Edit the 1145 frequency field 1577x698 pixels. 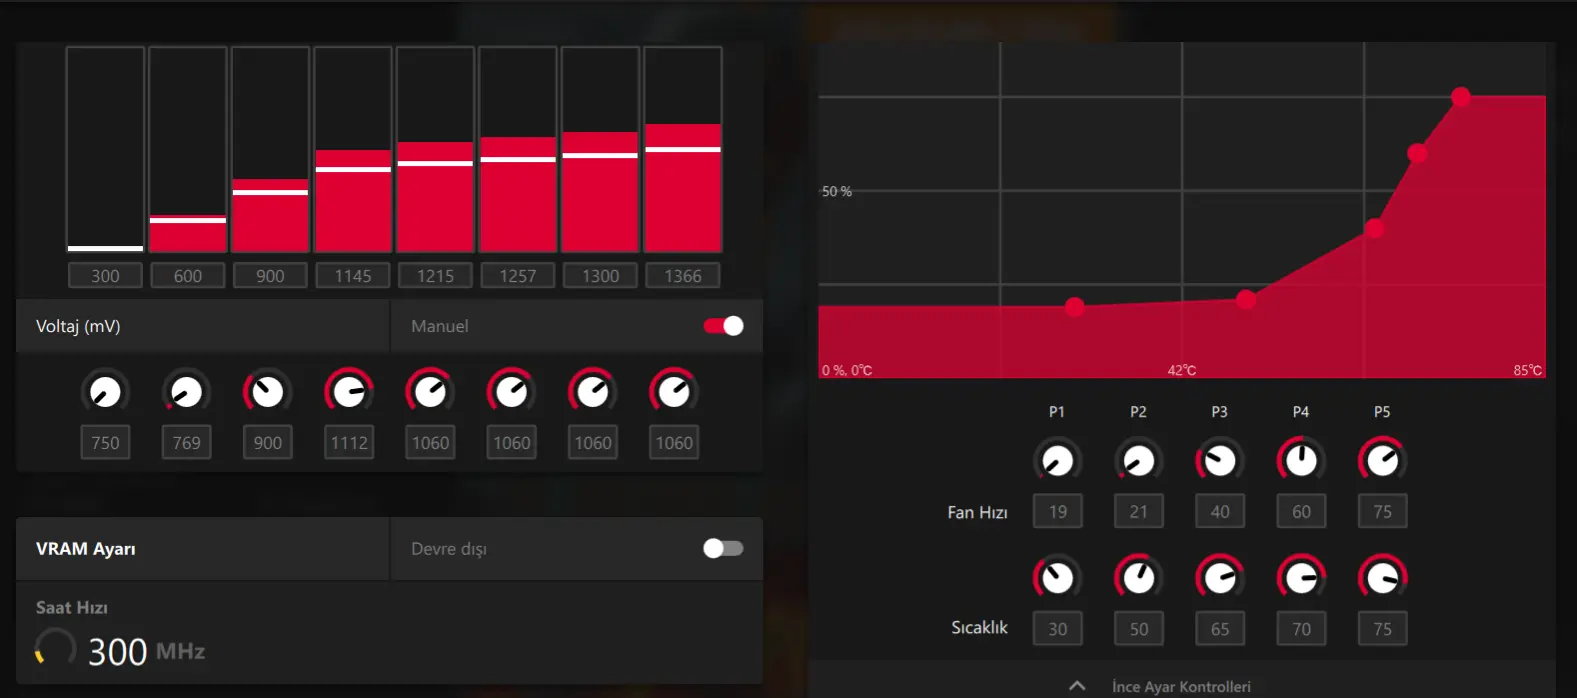coord(353,275)
